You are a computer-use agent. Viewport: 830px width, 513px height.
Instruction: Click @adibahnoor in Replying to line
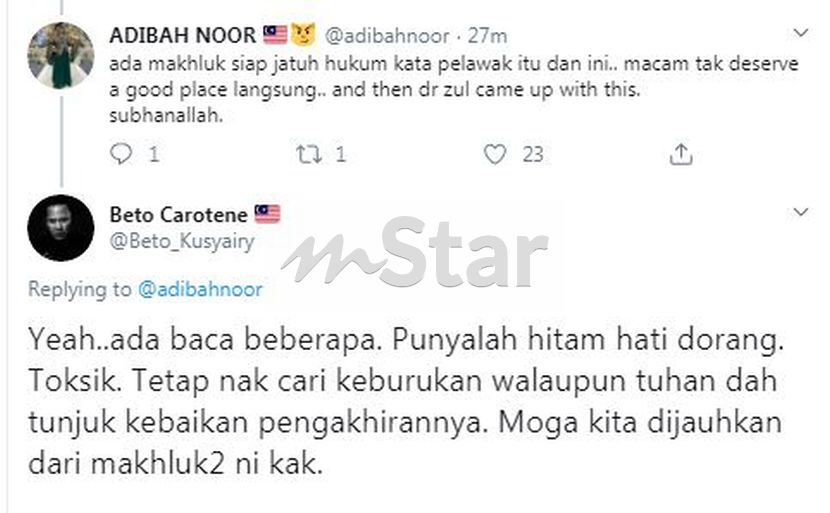[200, 289]
